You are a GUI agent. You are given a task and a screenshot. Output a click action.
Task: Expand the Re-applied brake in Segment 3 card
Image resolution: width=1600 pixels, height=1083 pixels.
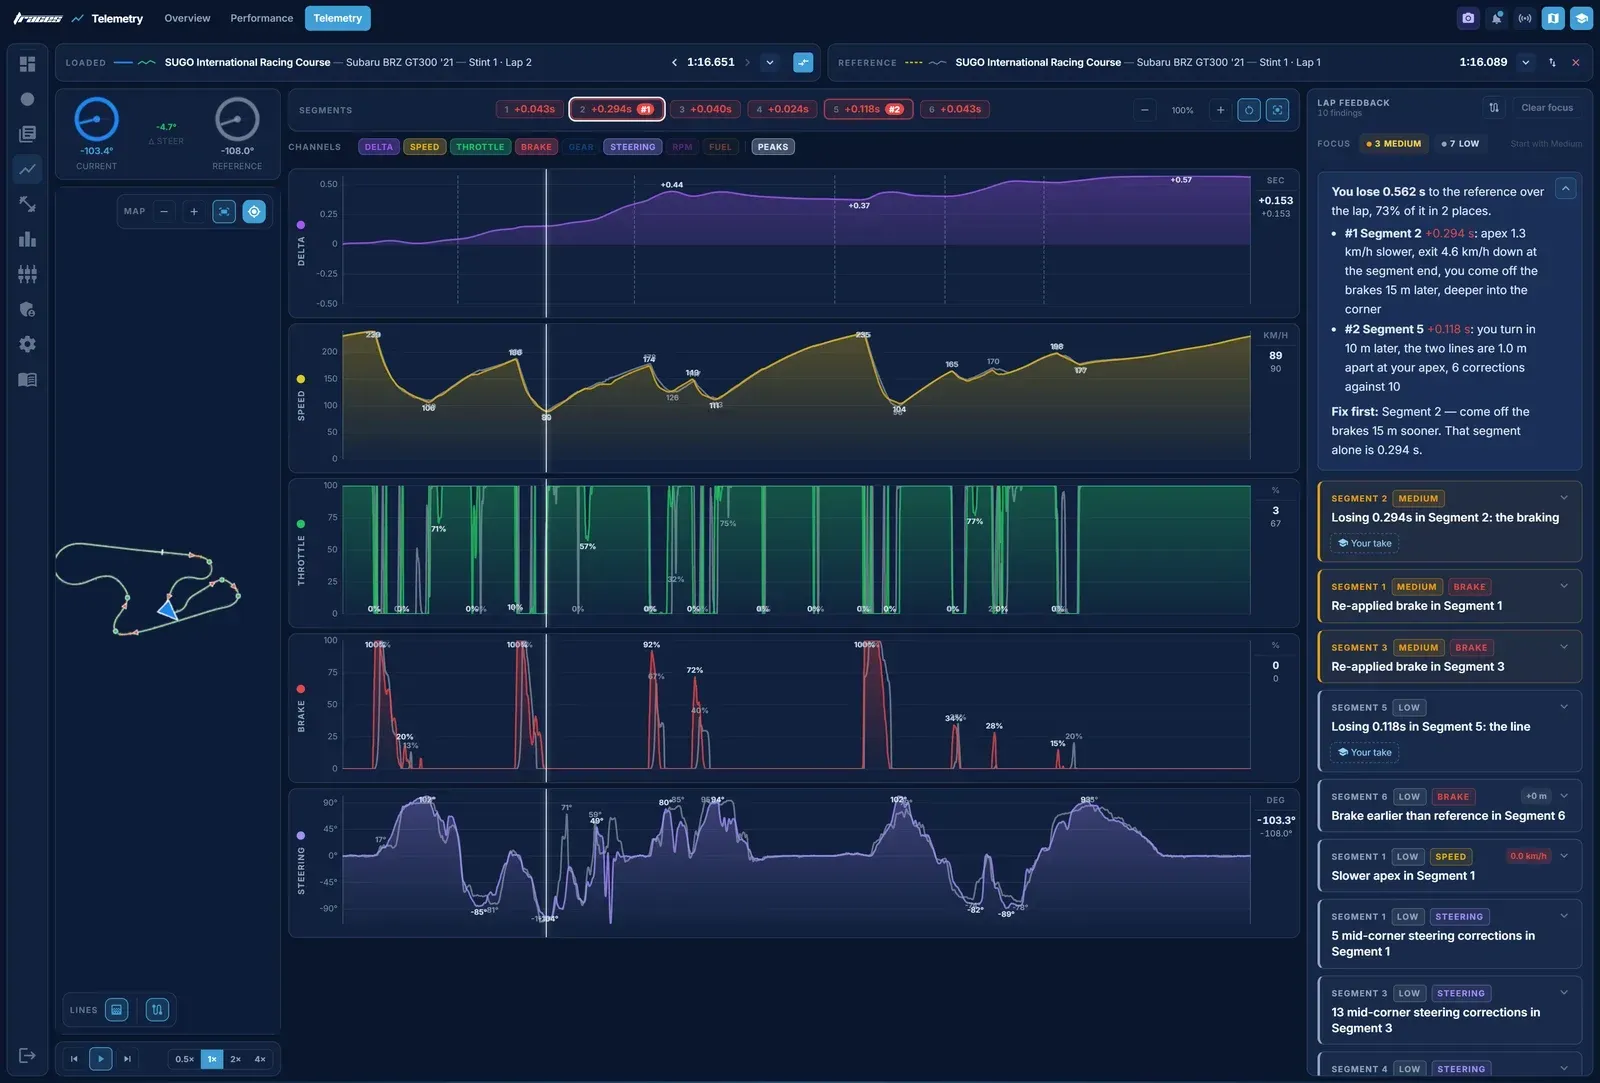coord(1564,647)
